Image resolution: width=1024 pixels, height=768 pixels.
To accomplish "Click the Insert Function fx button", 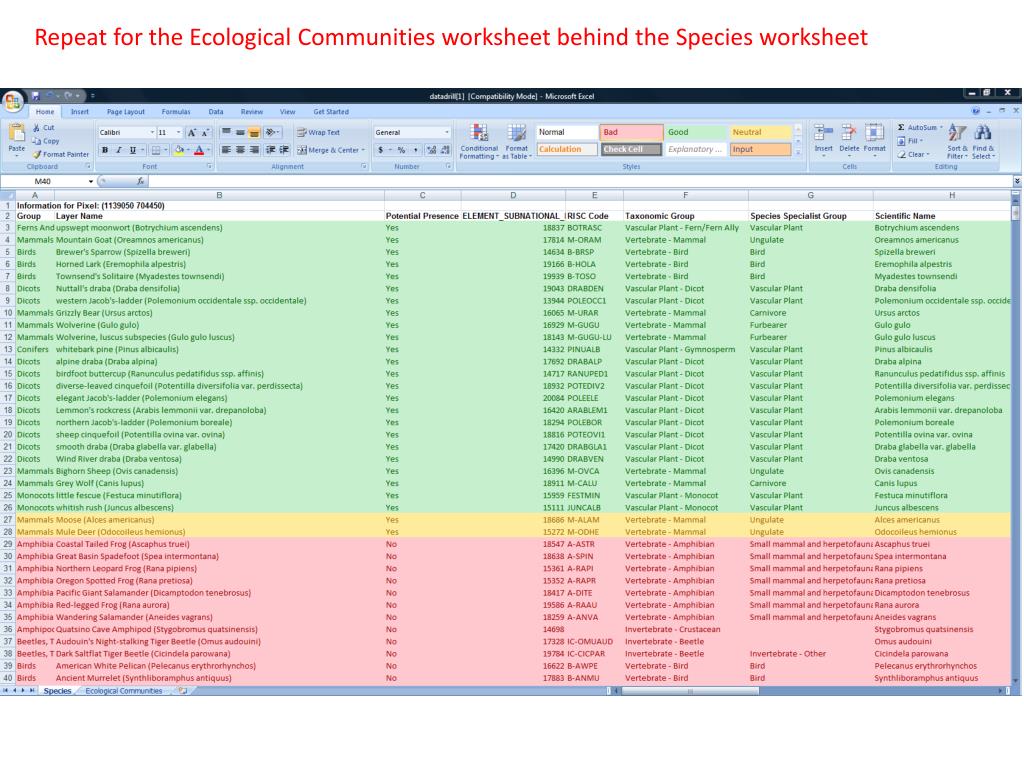I will pyautogui.click(x=140, y=181).
